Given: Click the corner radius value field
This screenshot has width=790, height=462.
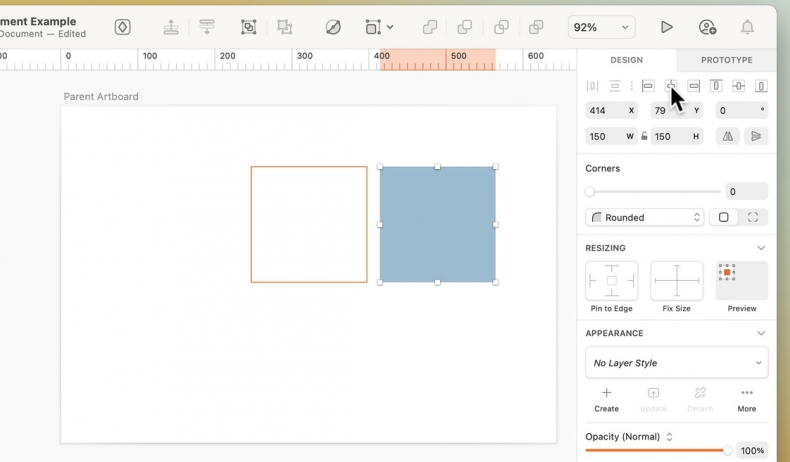Looking at the screenshot, I should pos(747,191).
